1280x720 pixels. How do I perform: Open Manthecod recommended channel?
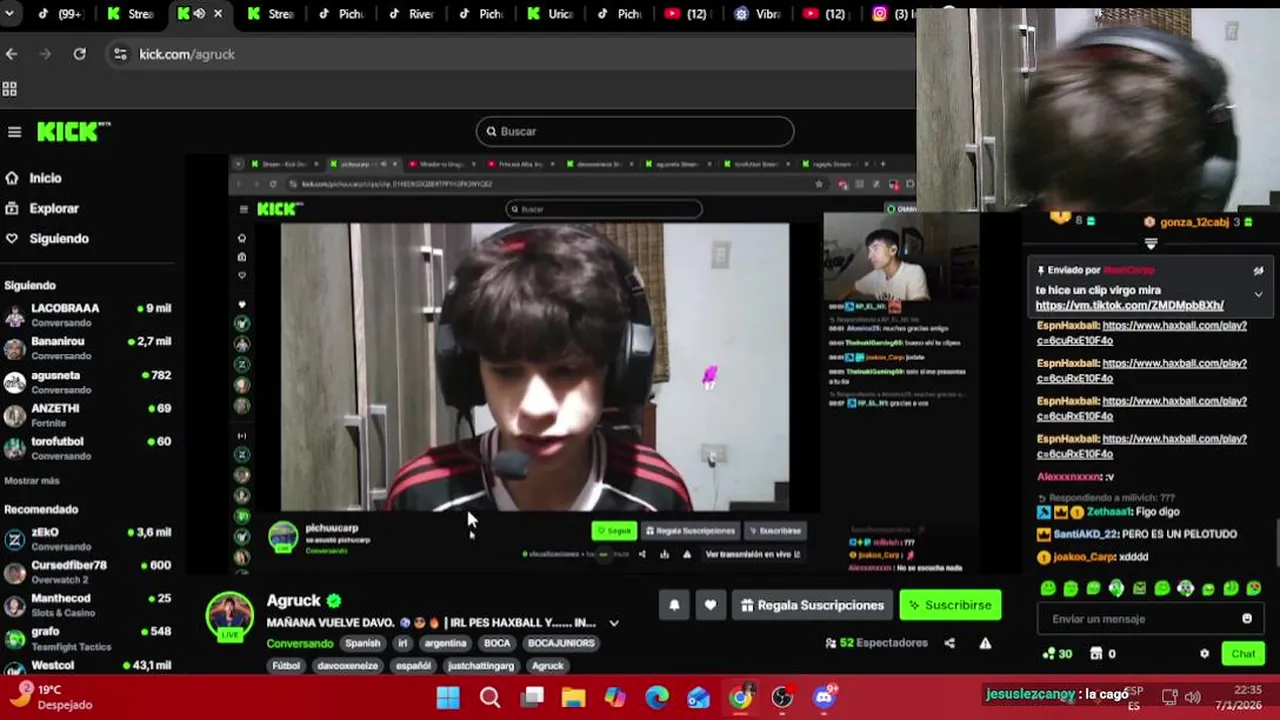pyautogui.click(x=90, y=605)
